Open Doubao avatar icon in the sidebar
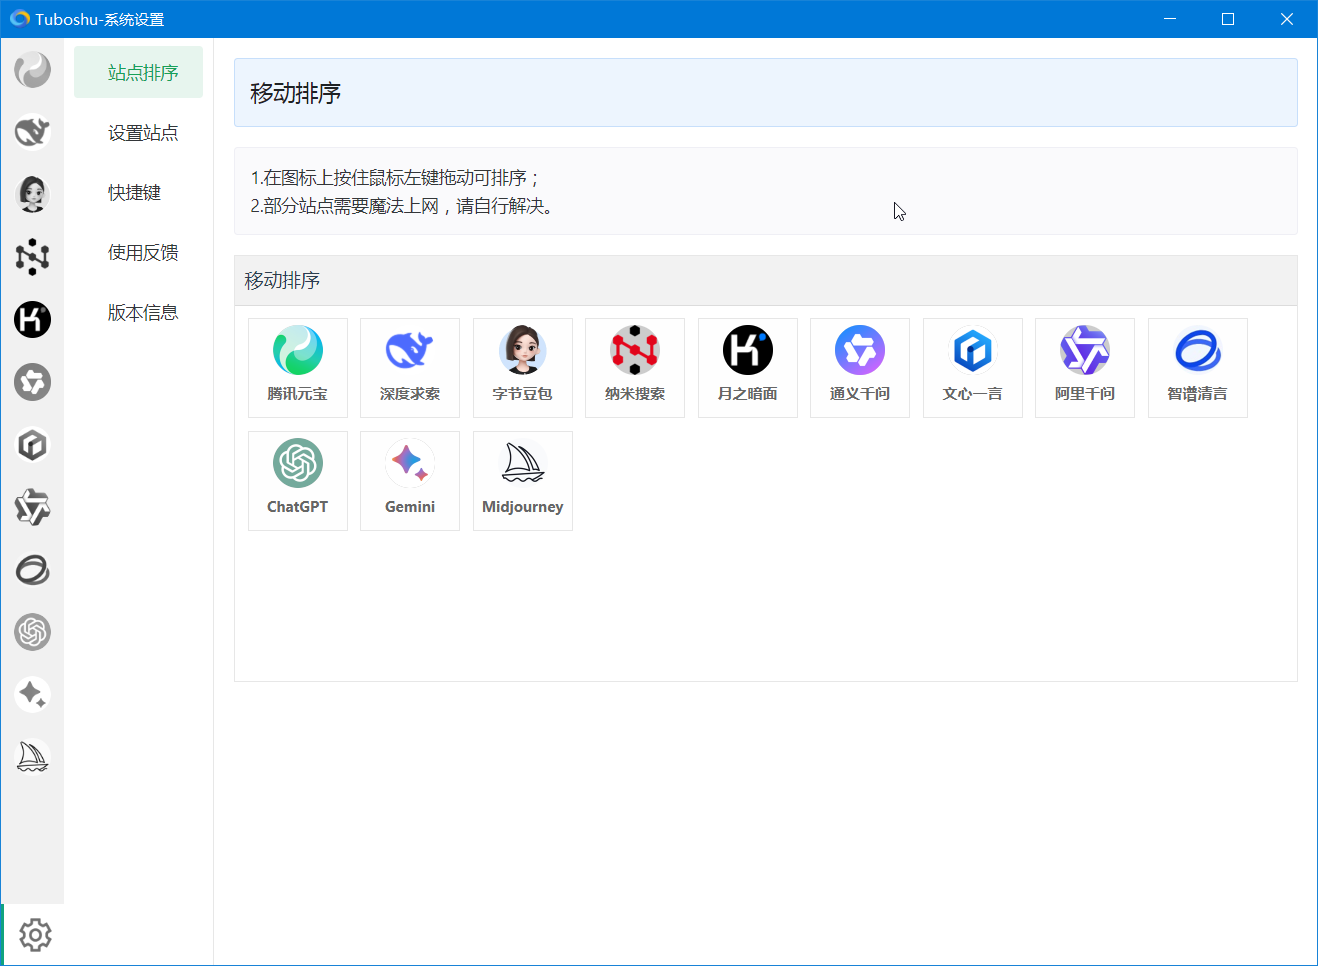This screenshot has height=966, width=1318. (32, 194)
